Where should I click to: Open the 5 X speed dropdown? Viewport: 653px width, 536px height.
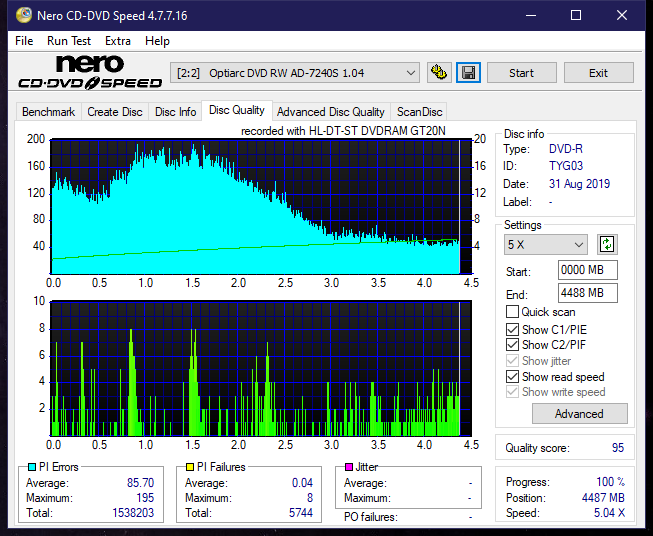546,244
